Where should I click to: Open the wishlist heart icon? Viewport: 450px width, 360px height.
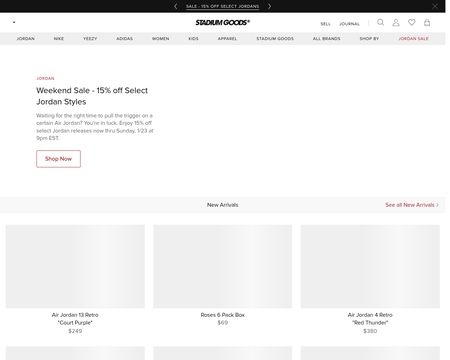412,22
